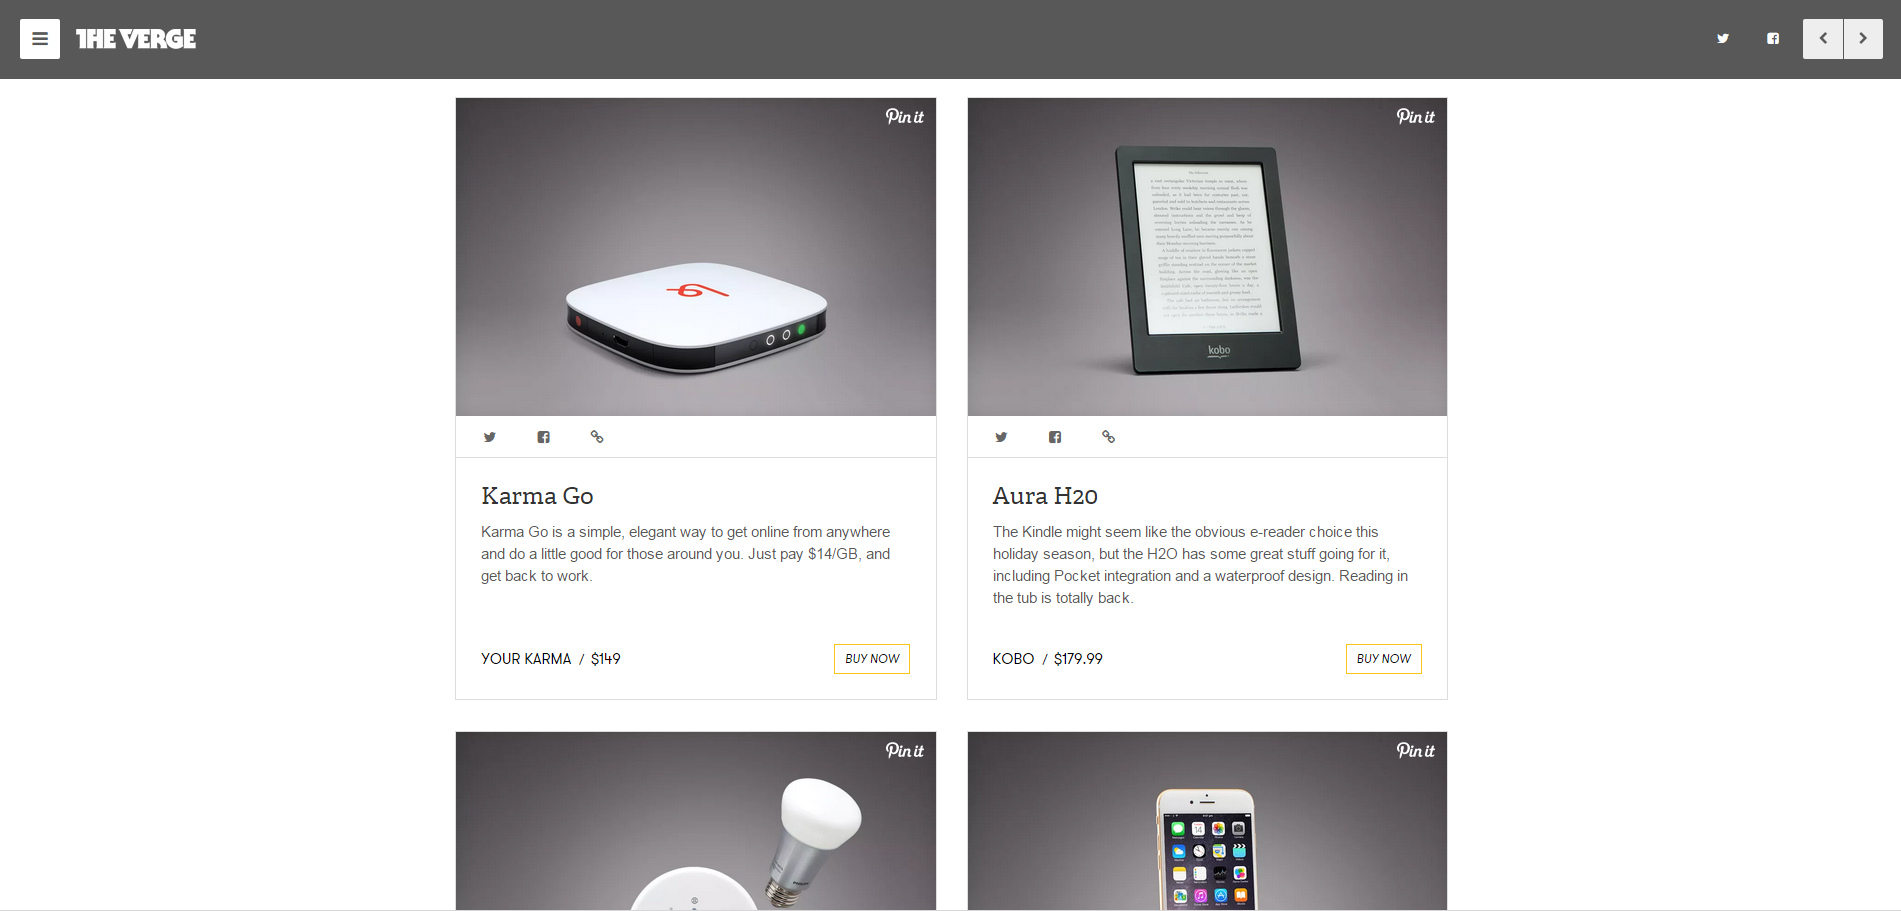Share Karma Go on Facebook

[x=544, y=437]
